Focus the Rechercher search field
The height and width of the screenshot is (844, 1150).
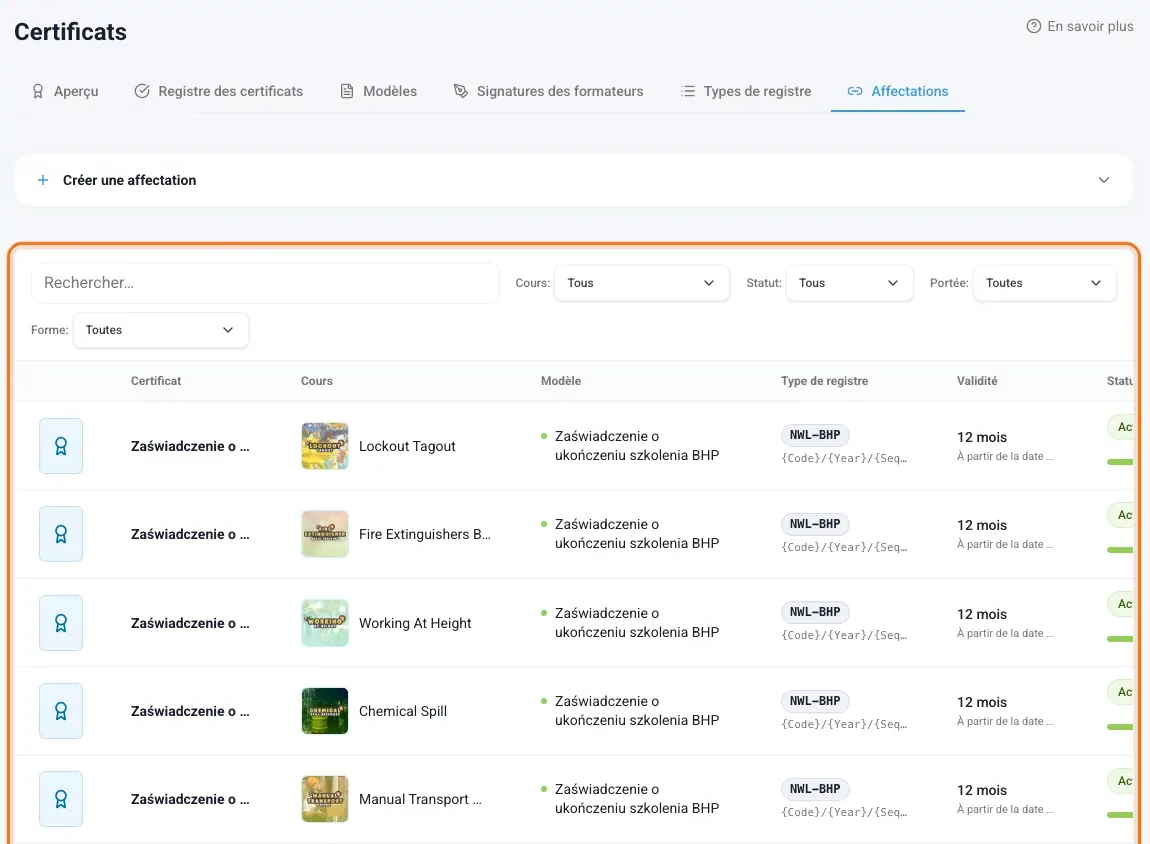(x=265, y=283)
